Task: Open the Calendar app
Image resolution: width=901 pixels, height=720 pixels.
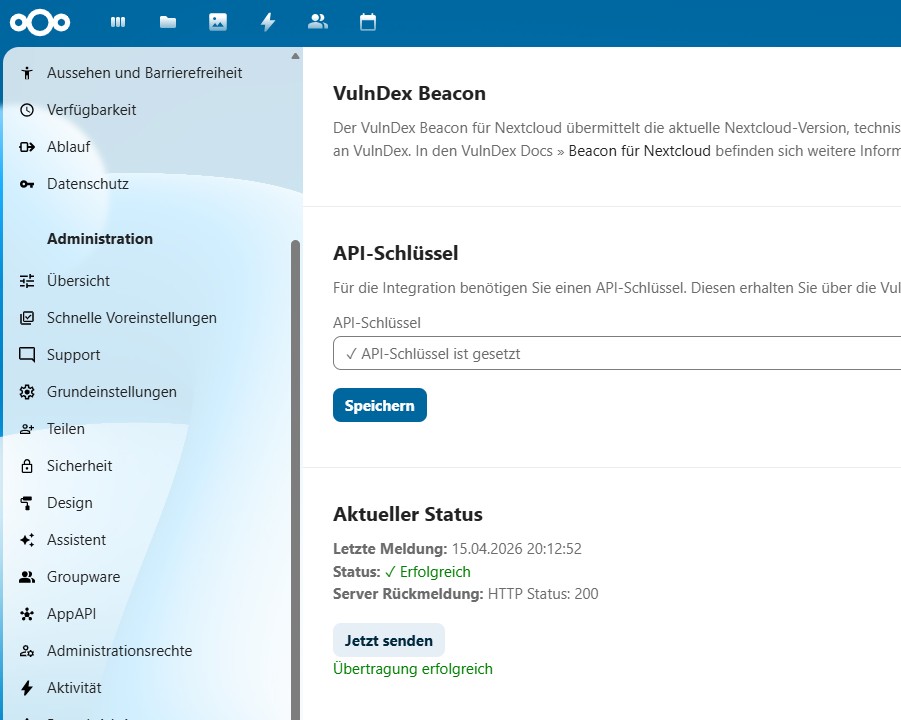Action: 367,22
